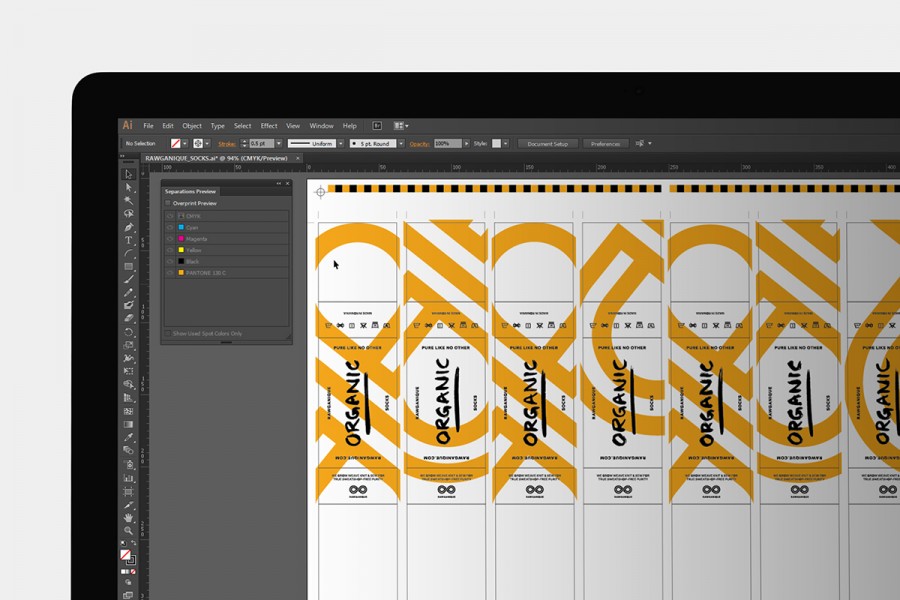
Task: Open the Effect menu
Action: pos(269,126)
